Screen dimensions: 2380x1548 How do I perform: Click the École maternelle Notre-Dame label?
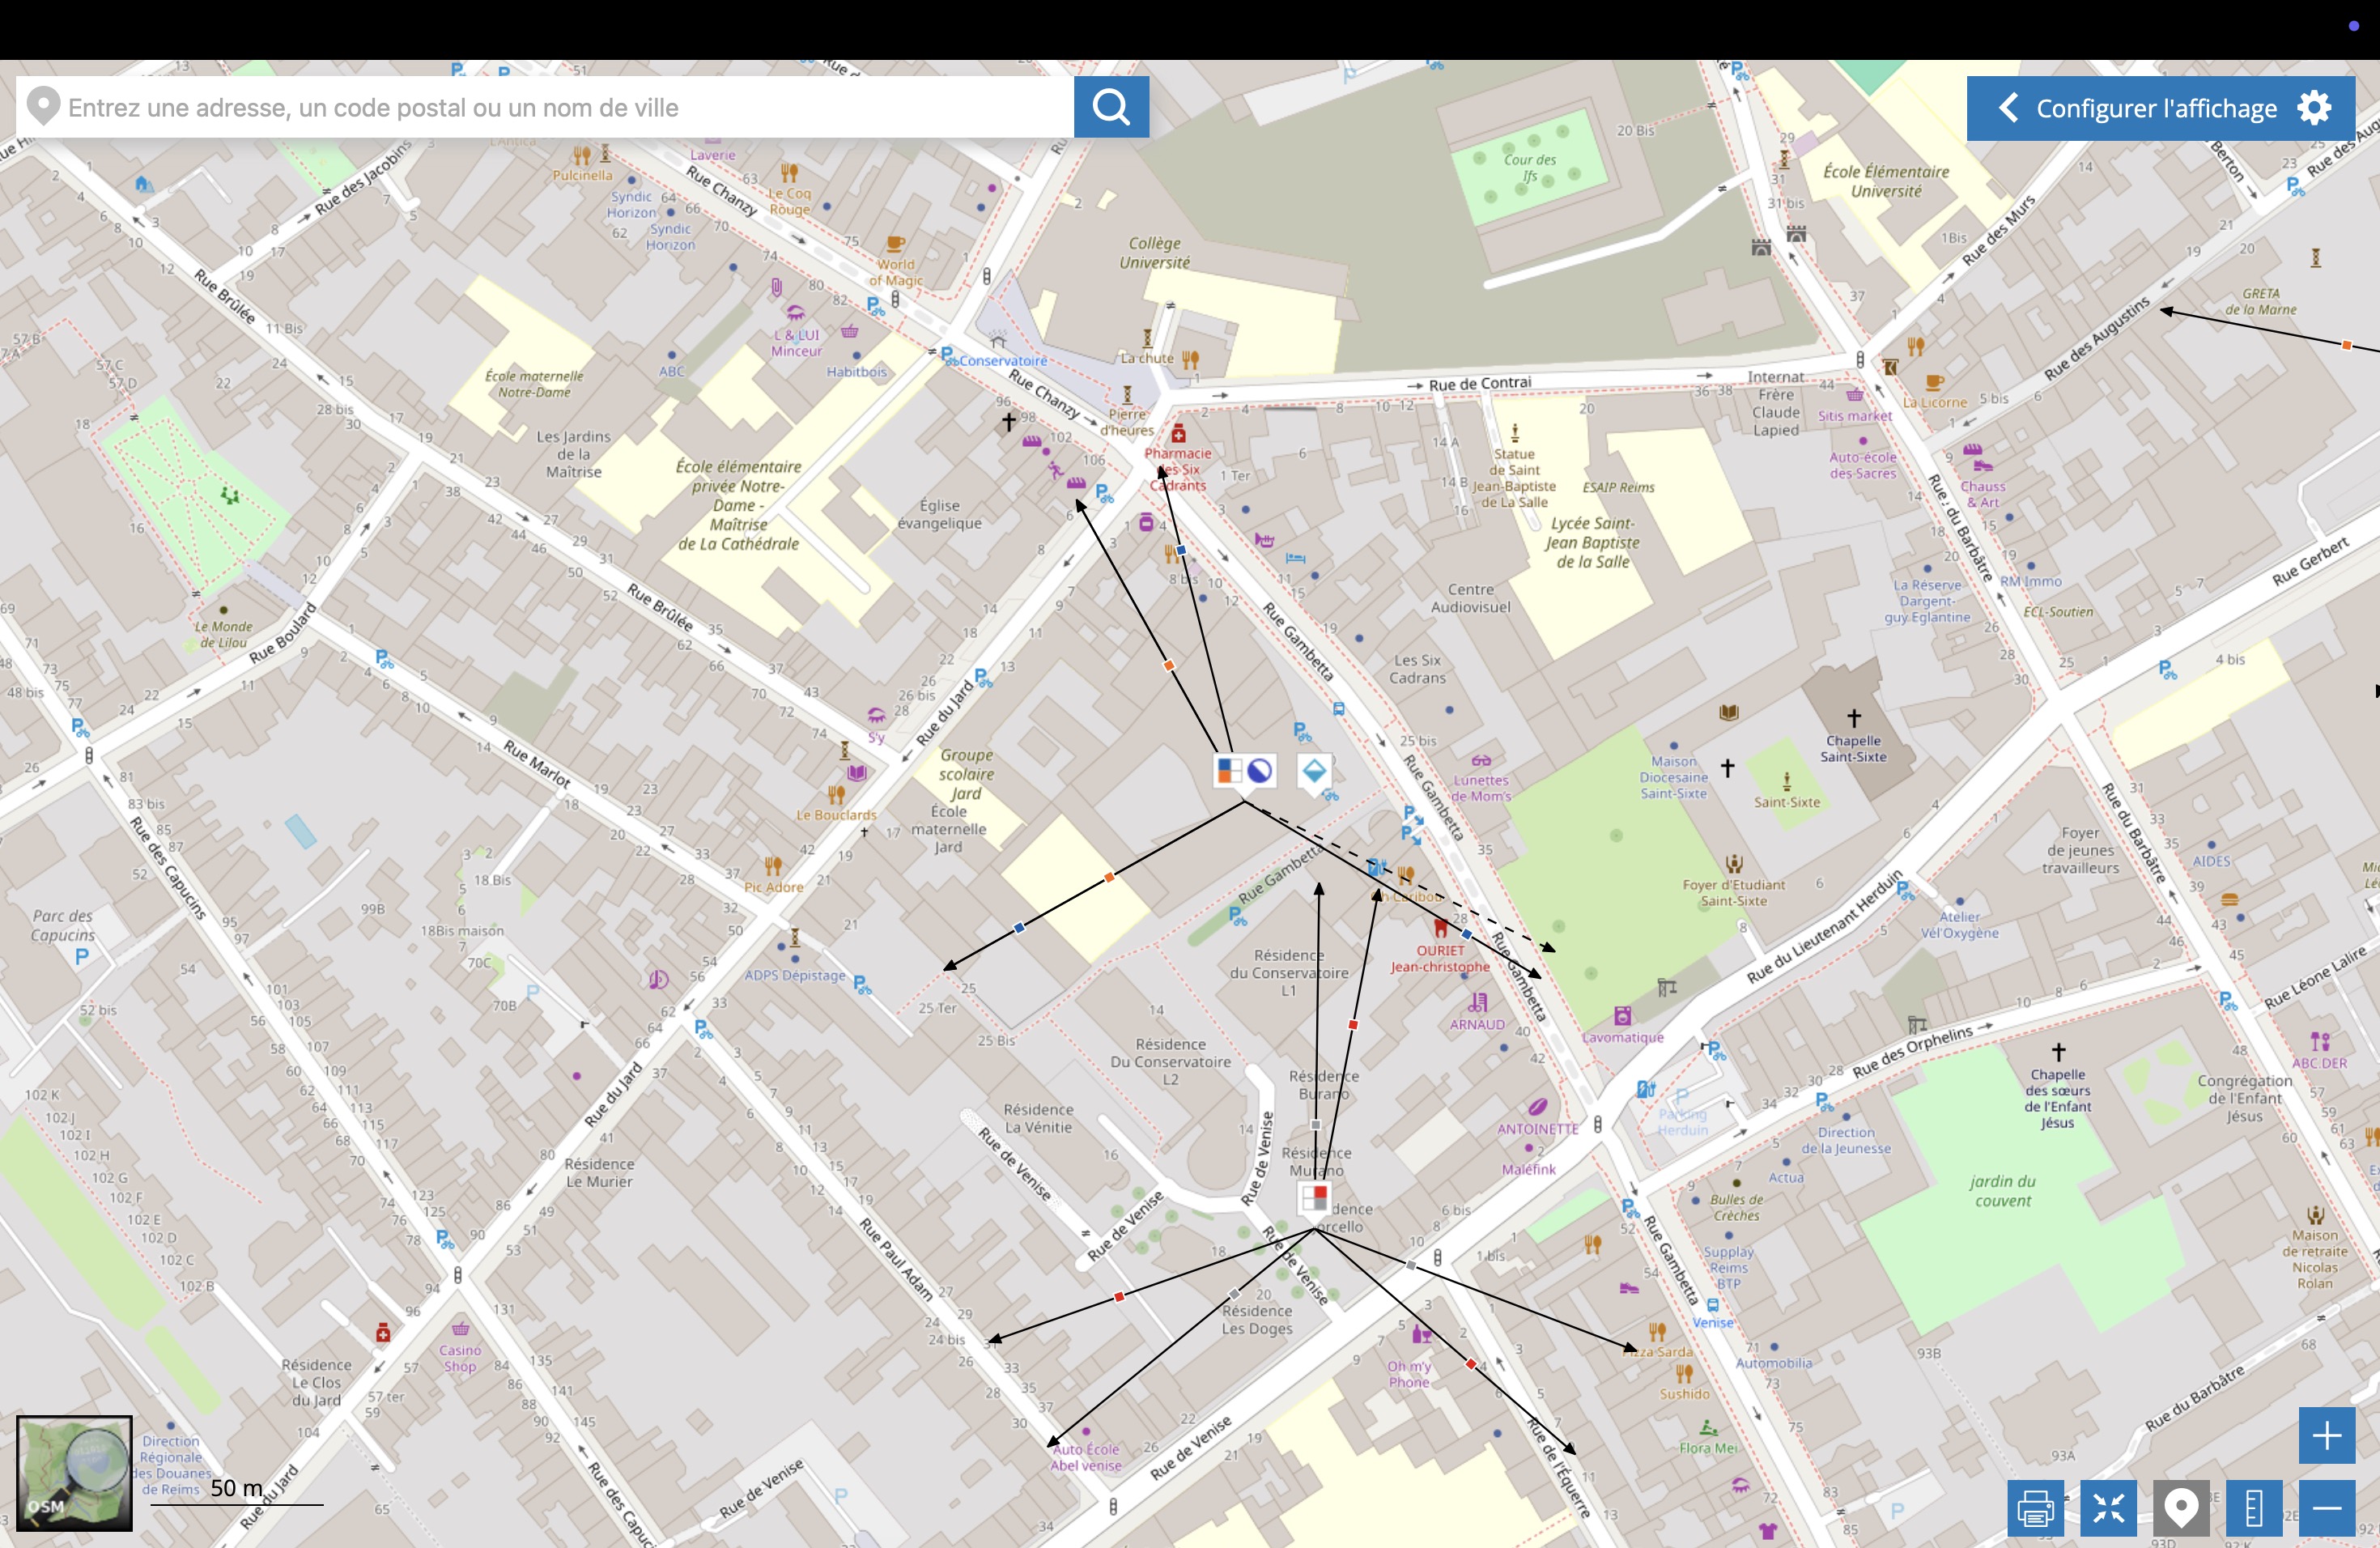[x=534, y=384]
